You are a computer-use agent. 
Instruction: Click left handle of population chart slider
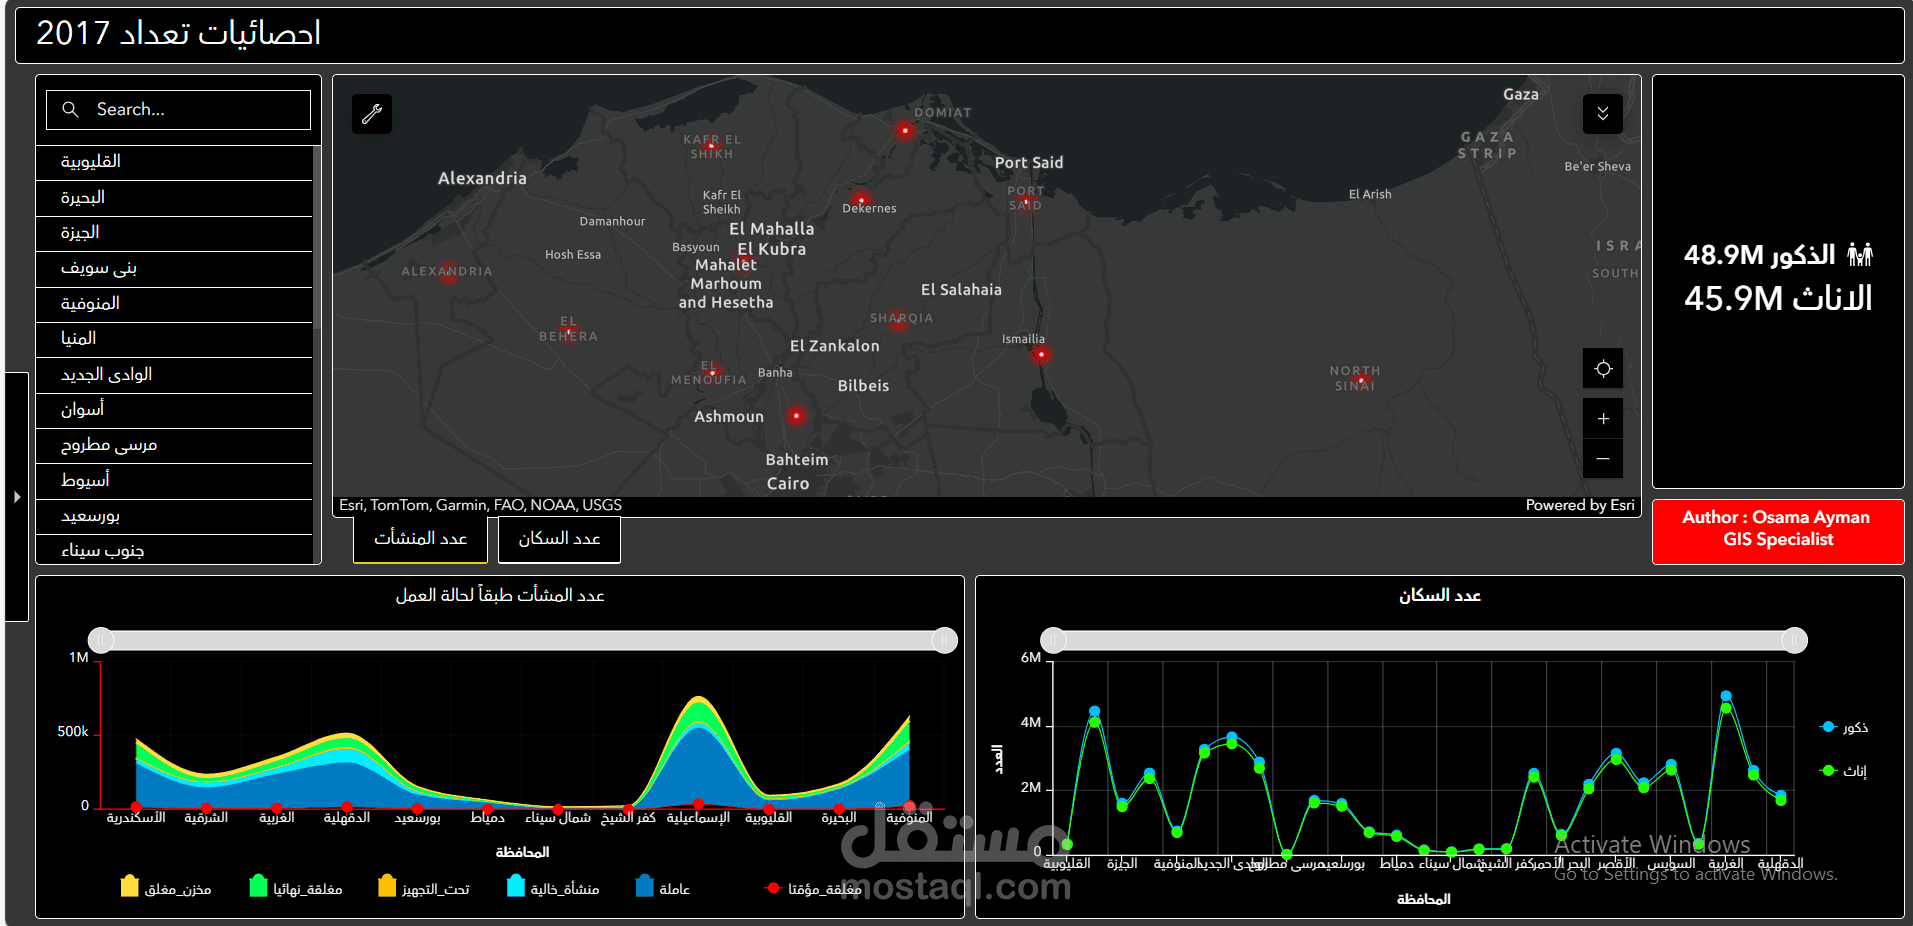coord(1053,640)
